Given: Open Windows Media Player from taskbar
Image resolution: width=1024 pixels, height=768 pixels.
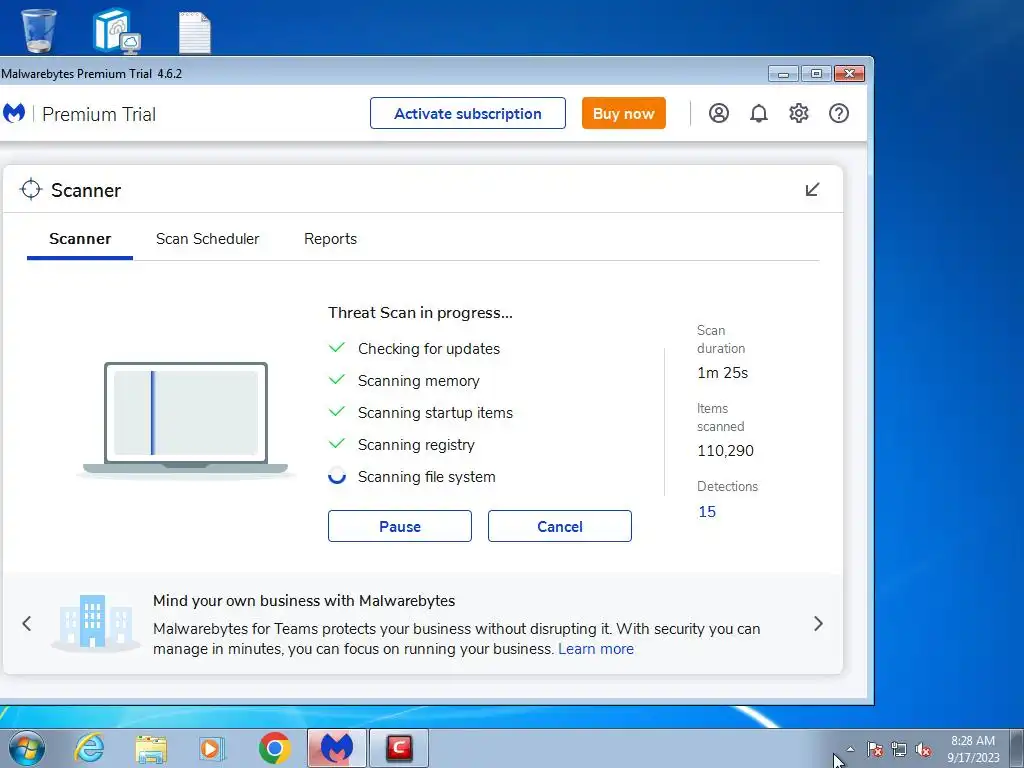Looking at the screenshot, I should pyautogui.click(x=212, y=748).
